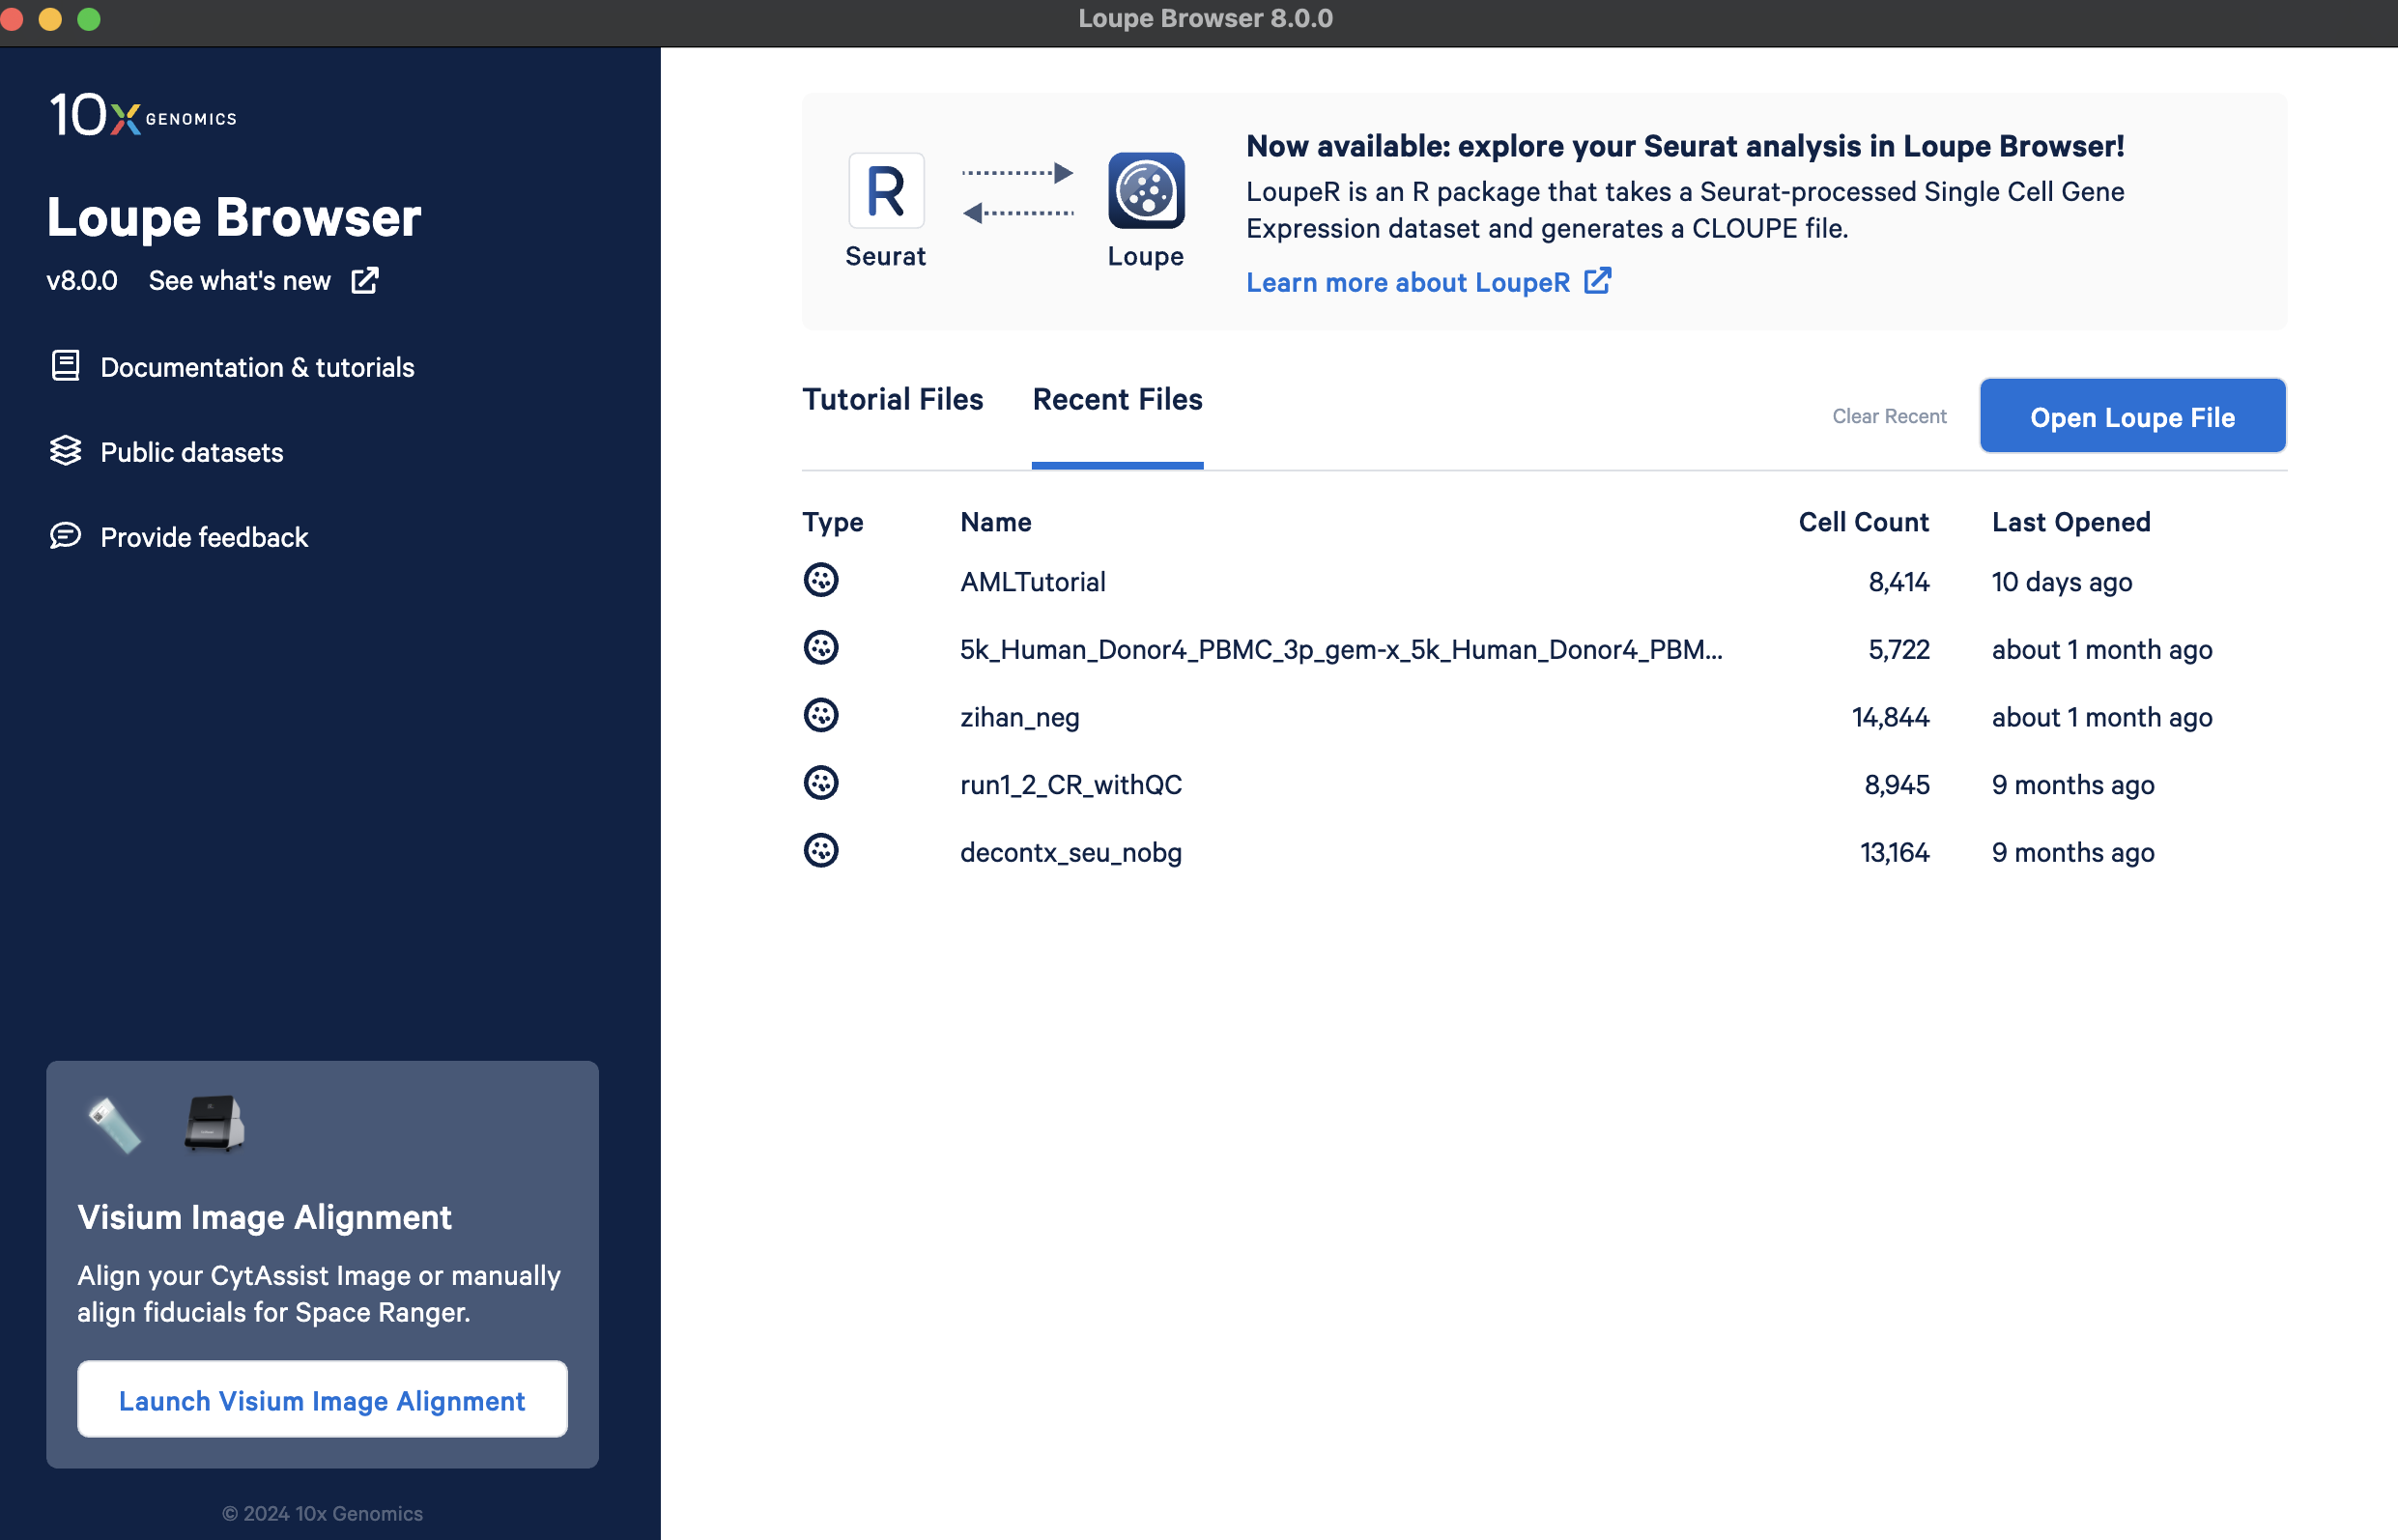Viewport: 2398px width, 1540px height.
Task: Click the CytAssist instrument icon
Action: [x=214, y=1123]
